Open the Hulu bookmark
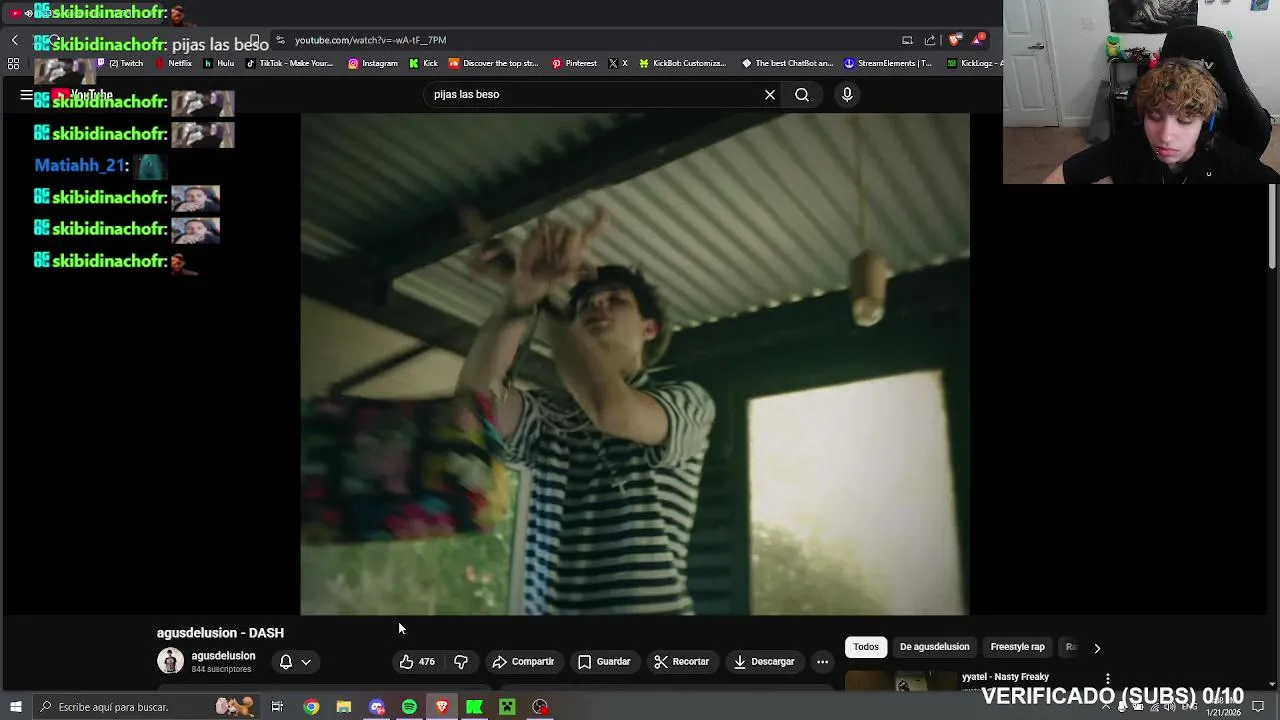 pyautogui.click(x=219, y=63)
